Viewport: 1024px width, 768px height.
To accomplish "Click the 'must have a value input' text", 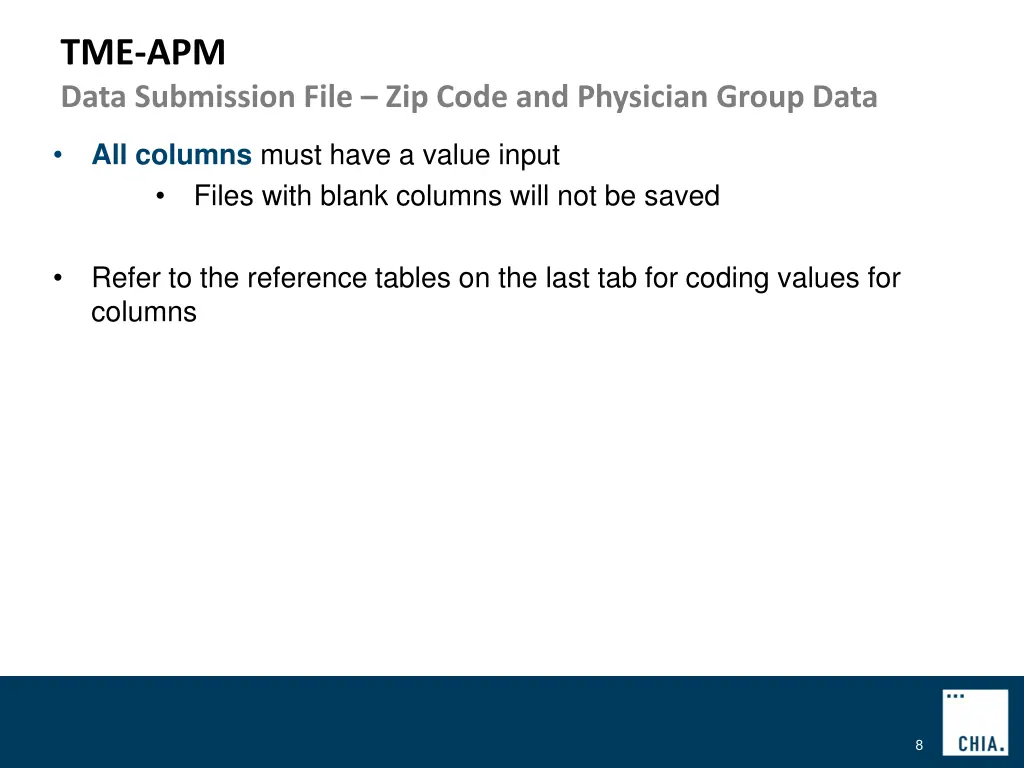I will coord(410,156).
